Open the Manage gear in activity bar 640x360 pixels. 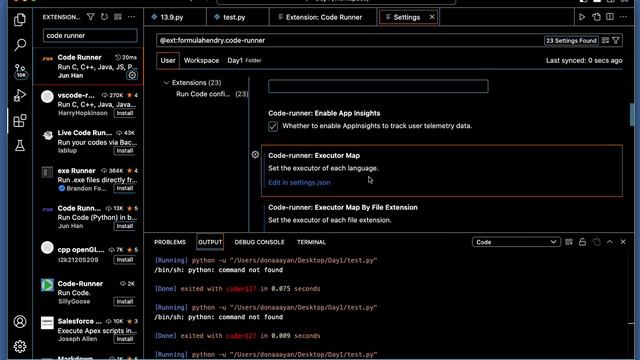pos(20,347)
